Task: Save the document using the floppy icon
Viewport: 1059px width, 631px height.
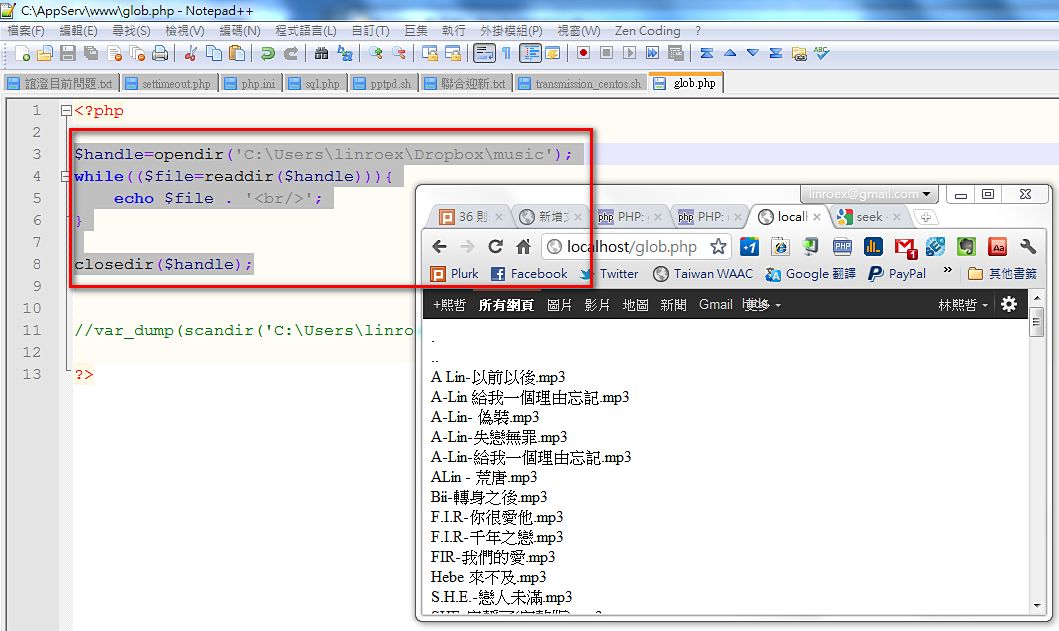Action: (x=68, y=53)
